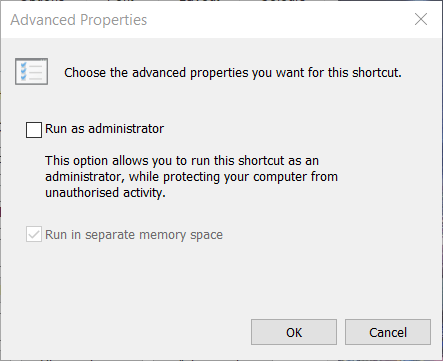Screen dimensions: 443x361
Task: Close the Advanced Properties dialog with the X
Action: point(421,19)
